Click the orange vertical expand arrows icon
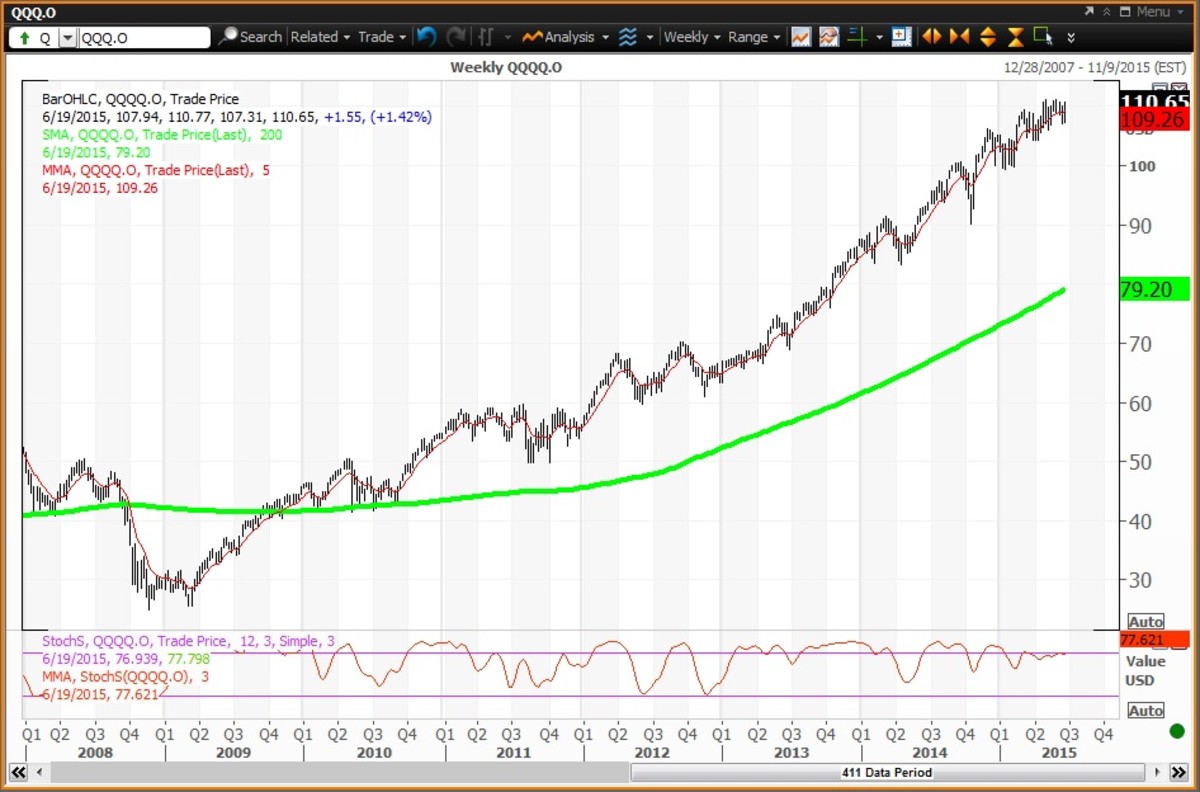Screen dimensions: 1200x792 tap(988, 37)
